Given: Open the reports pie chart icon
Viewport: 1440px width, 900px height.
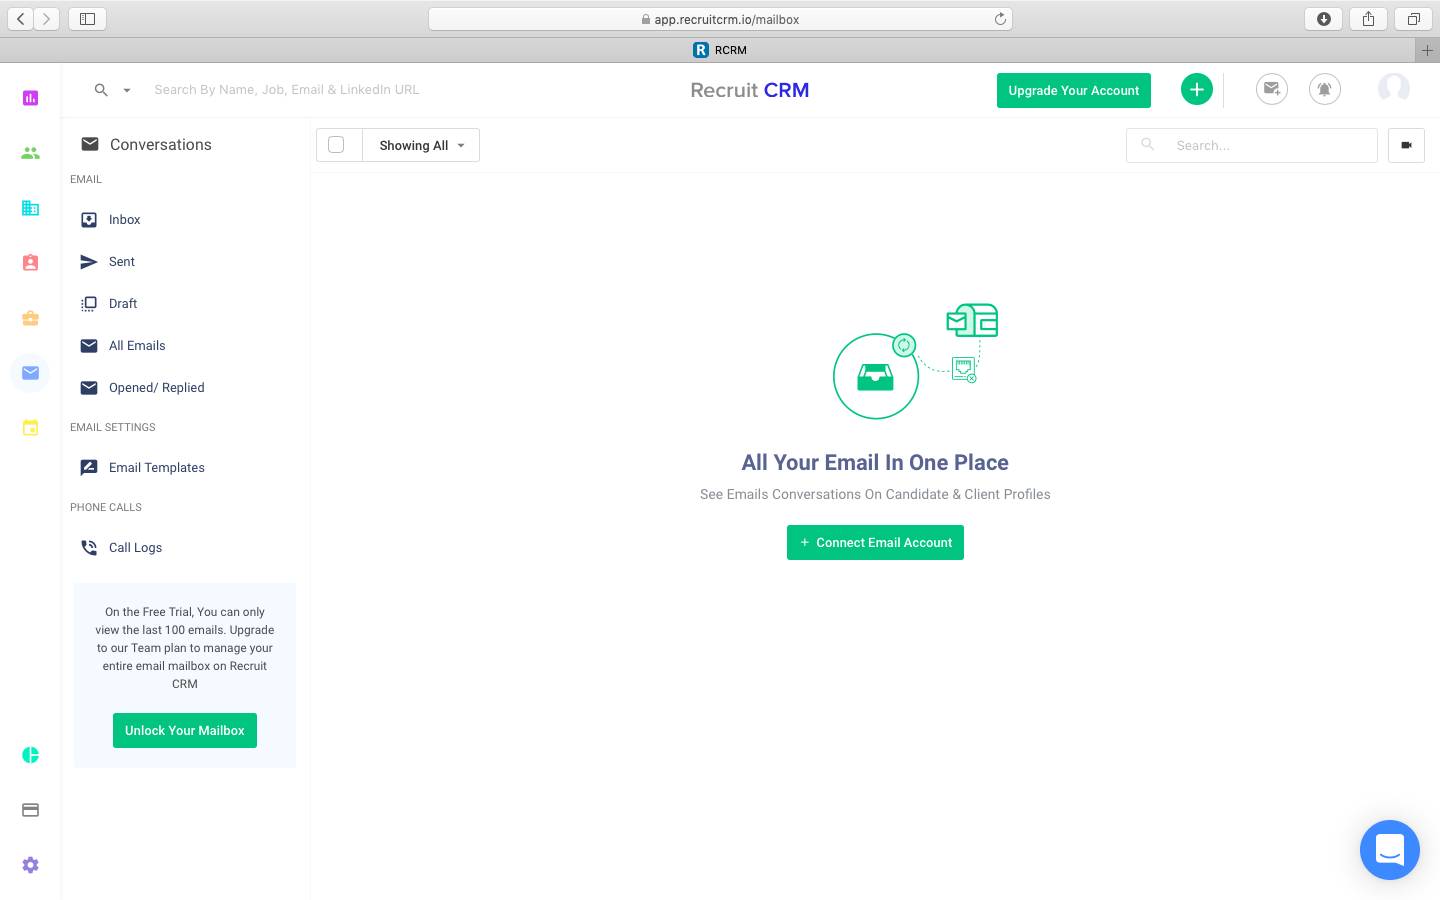Looking at the screenshot, I should click(x=30, y=755).
